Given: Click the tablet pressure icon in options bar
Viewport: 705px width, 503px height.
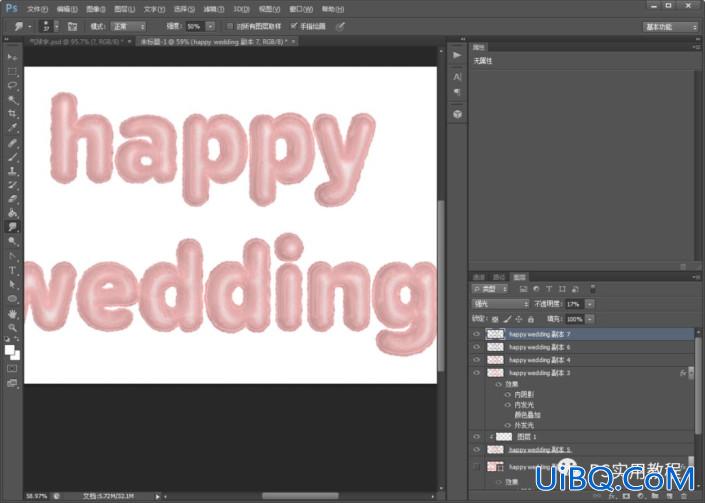Looking at the screenshot, I should [340, 27].
